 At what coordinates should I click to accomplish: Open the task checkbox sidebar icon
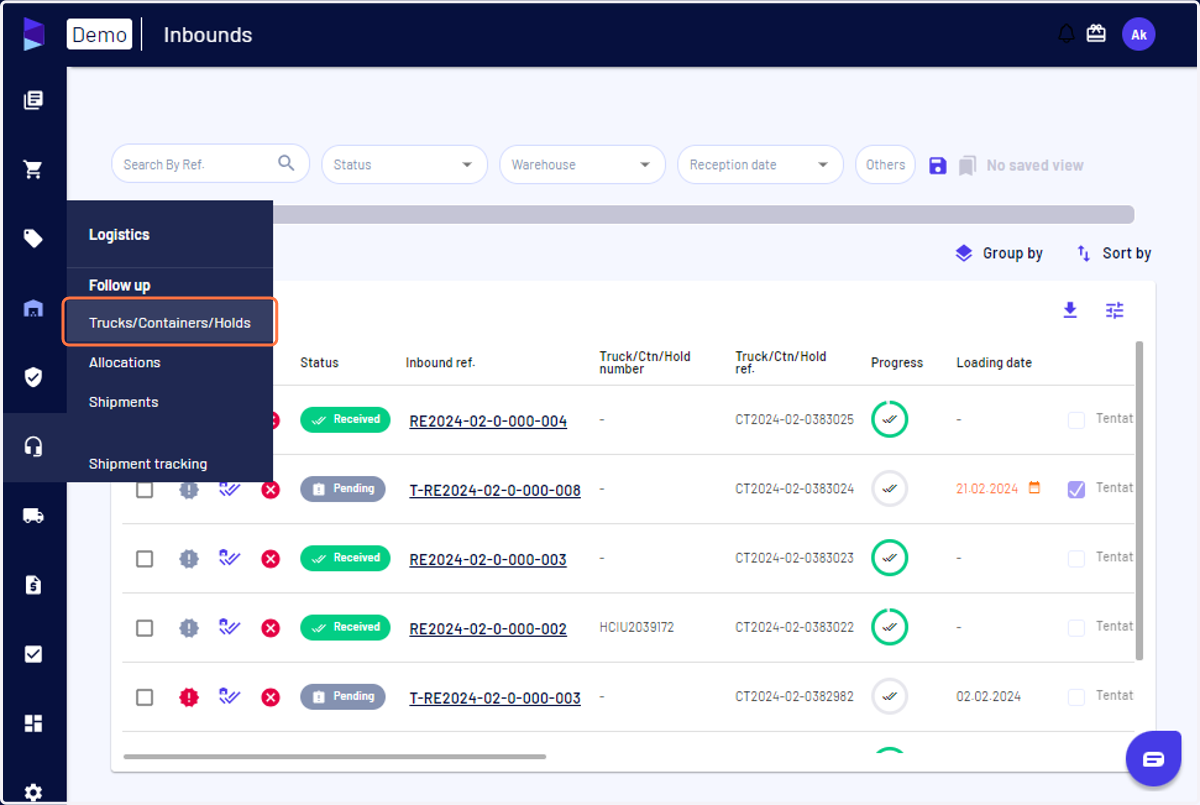pos(33,654)
